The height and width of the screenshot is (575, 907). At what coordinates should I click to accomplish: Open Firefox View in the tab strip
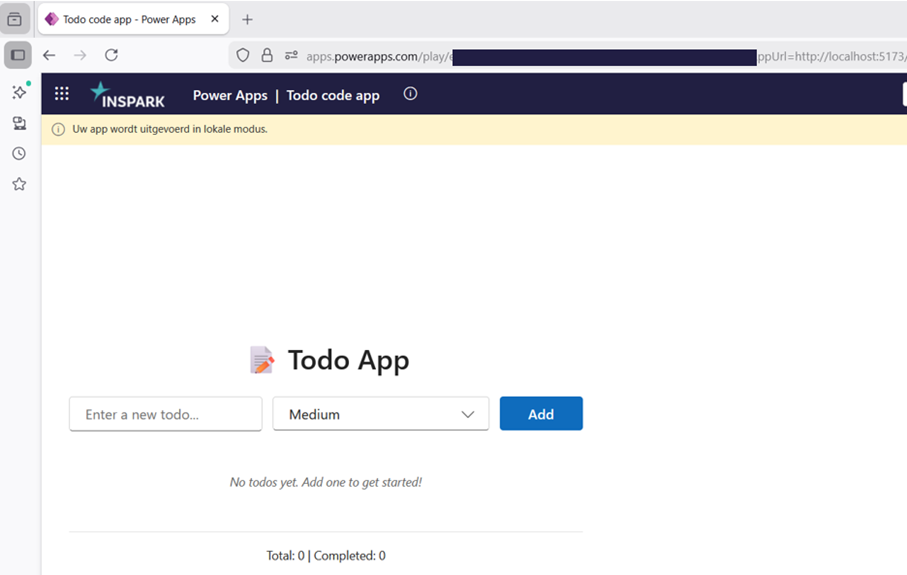click(15, 19)
